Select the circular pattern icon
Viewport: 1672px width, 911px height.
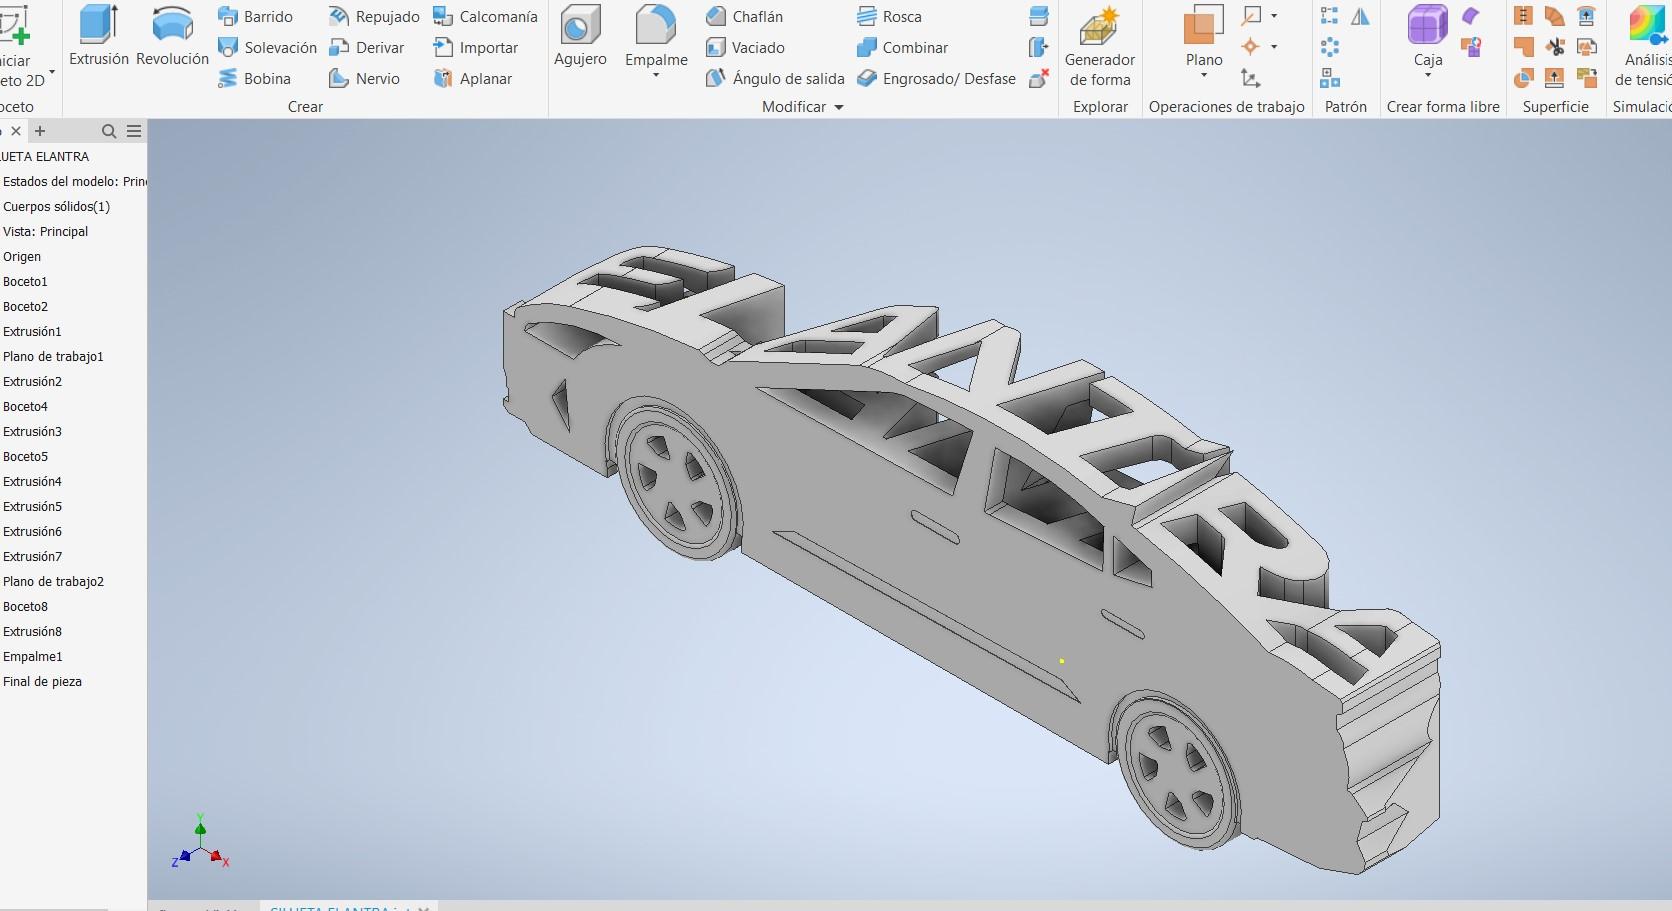(1329, 47)
